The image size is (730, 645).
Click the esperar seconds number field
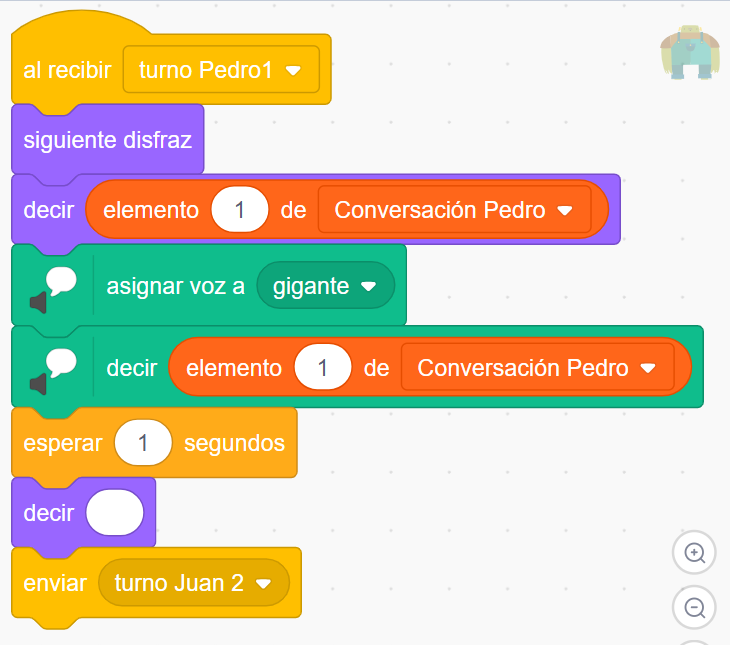tap(143, 442)
